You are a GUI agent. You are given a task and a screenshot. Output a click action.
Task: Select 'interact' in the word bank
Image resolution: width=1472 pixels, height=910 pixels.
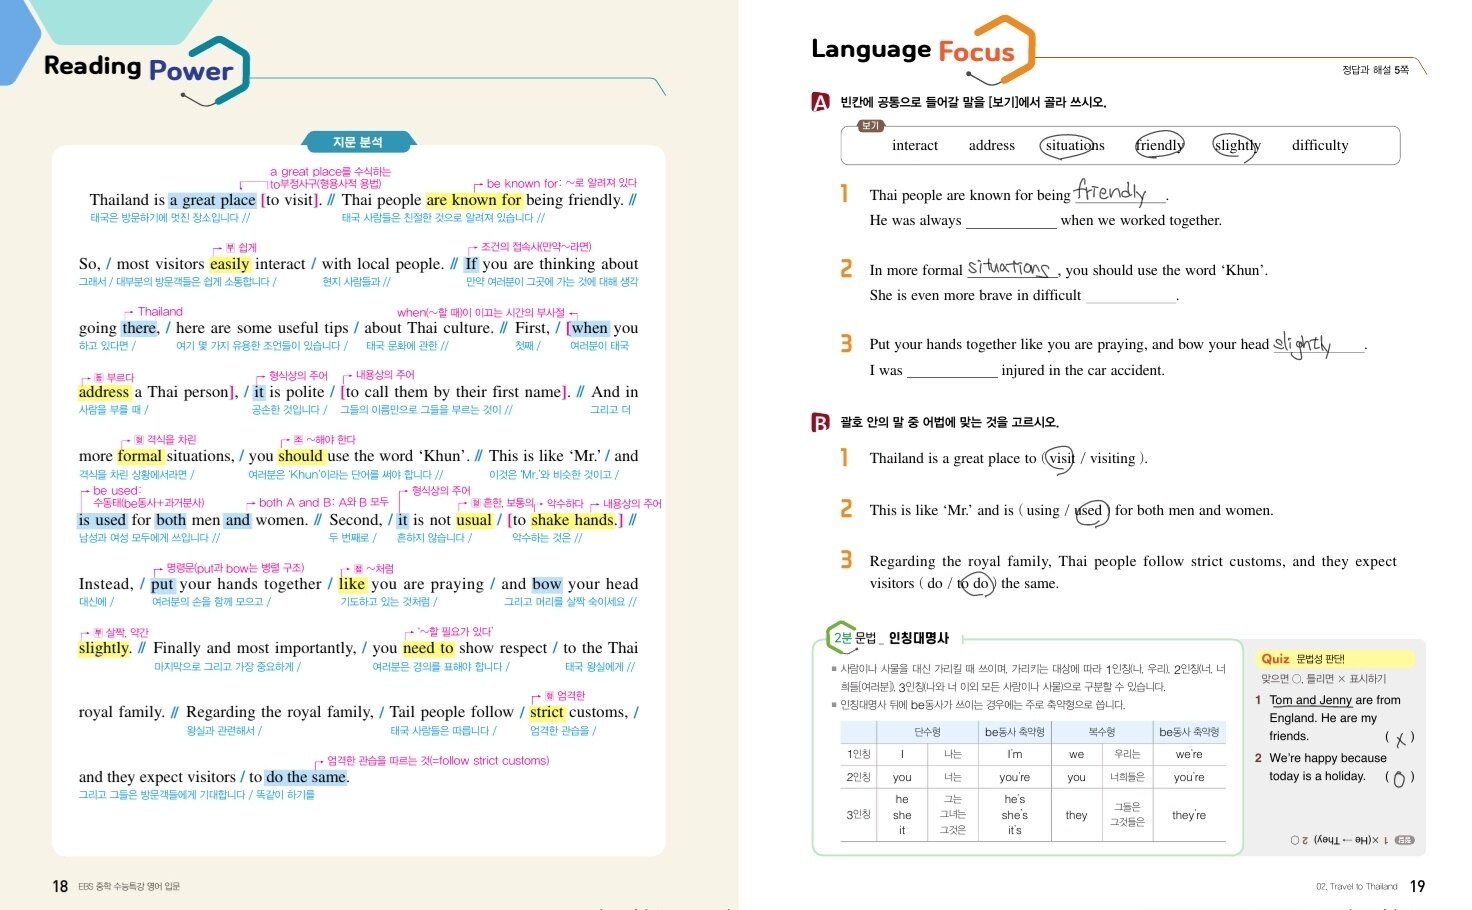[x=915, y=145]
